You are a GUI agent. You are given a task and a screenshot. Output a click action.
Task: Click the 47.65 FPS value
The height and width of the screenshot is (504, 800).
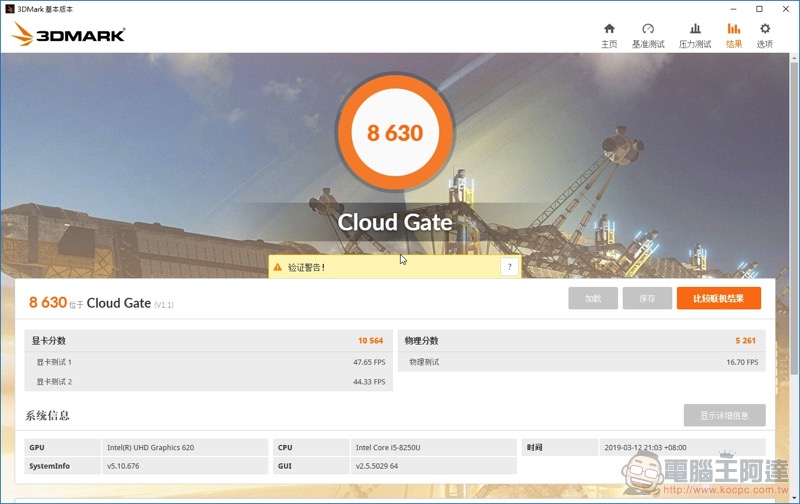369,362
